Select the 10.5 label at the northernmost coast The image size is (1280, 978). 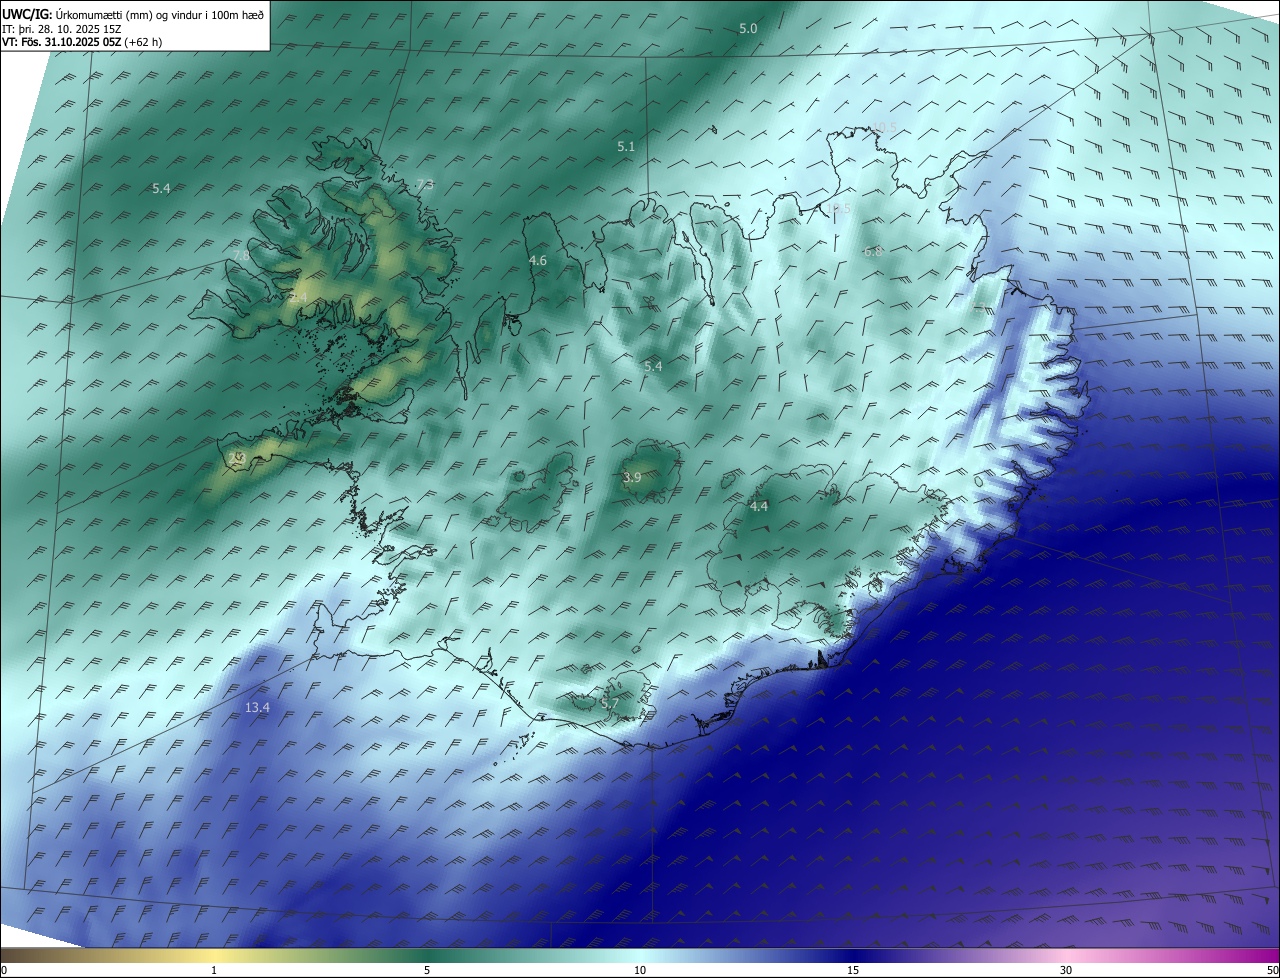(x=884, y=127)
